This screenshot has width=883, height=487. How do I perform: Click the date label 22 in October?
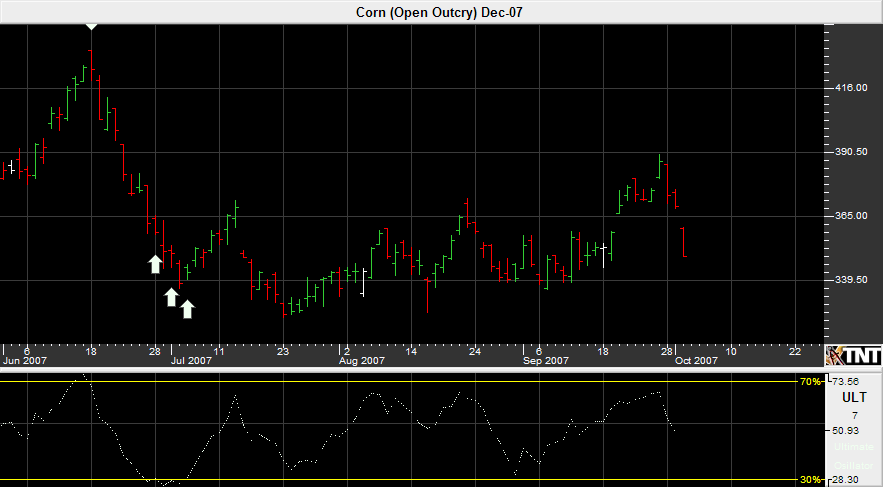click(x=795, y=351)
